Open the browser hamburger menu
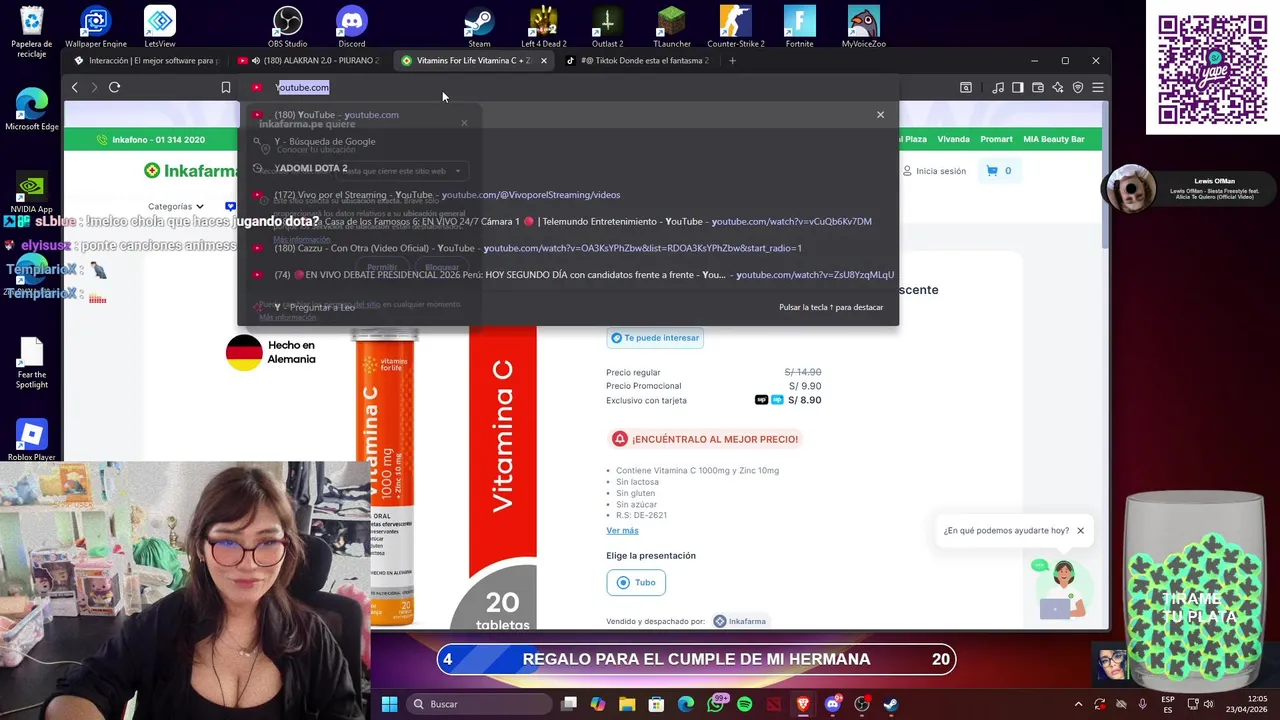 (1098, 87)
